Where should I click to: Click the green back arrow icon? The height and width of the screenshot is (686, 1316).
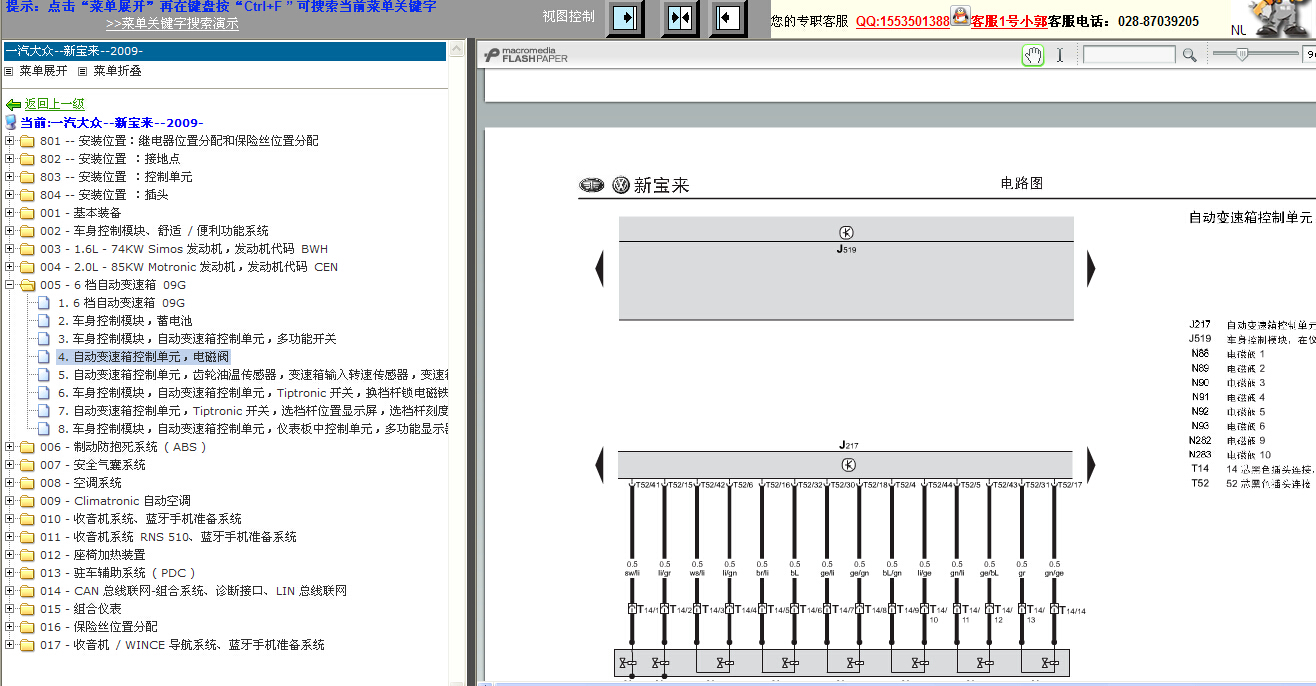point(13,104)
